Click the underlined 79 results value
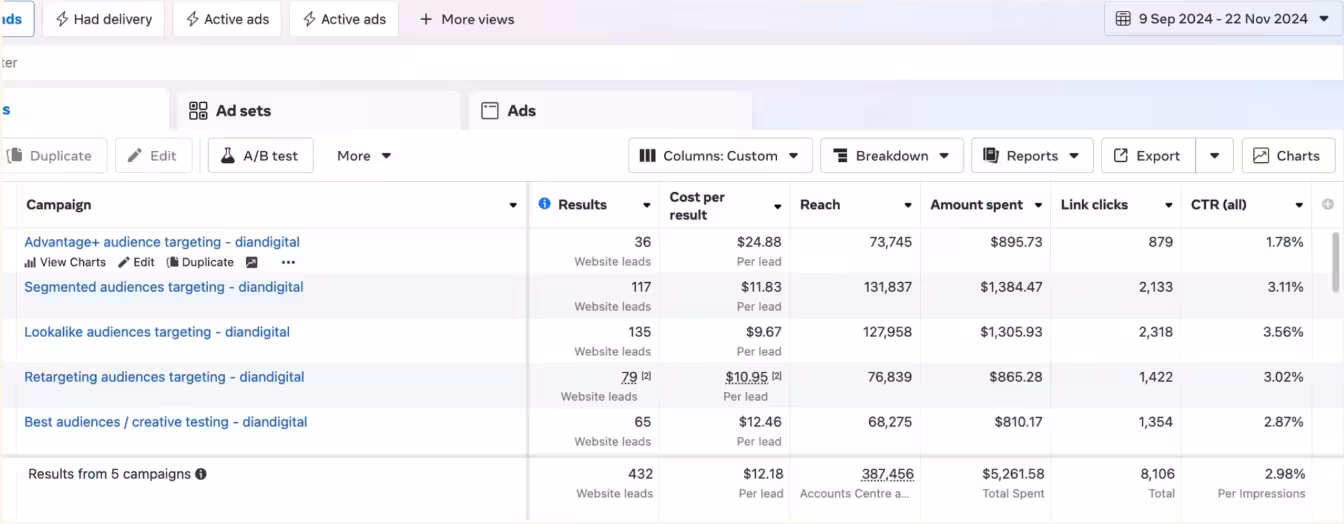 pyautogui.click(x=629, y=377)
